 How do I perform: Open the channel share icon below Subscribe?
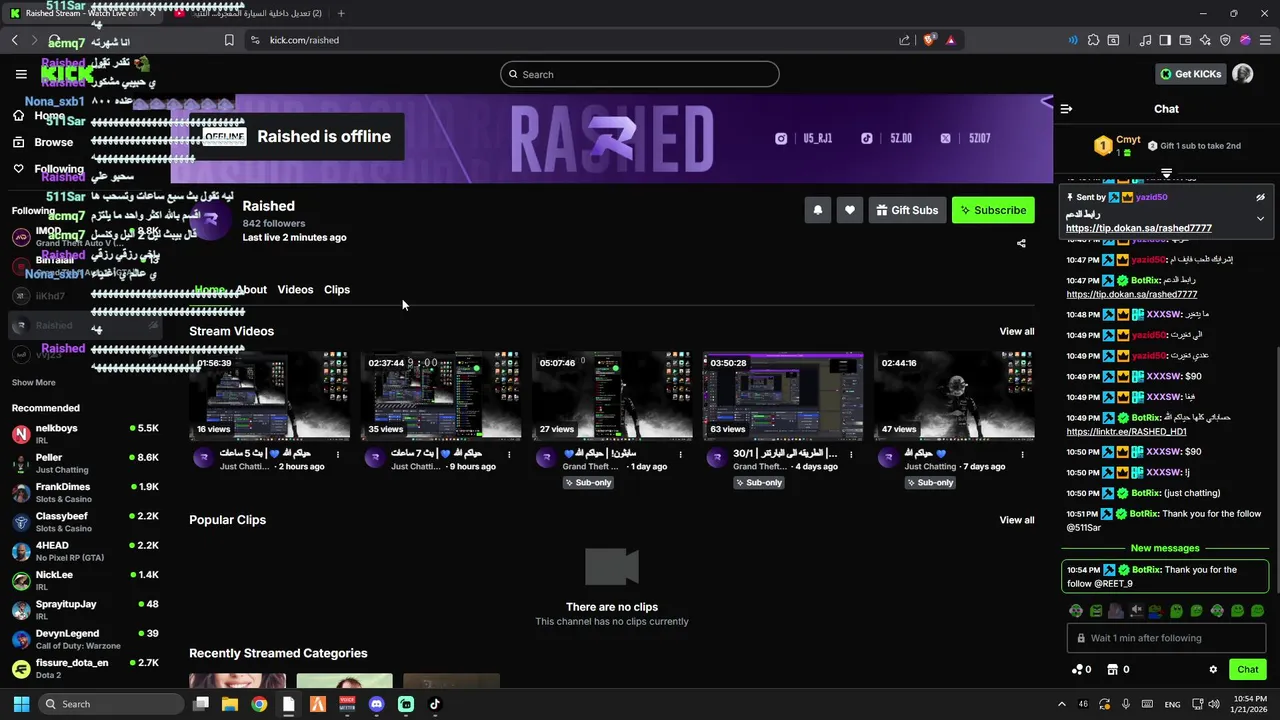[1021, 243]
